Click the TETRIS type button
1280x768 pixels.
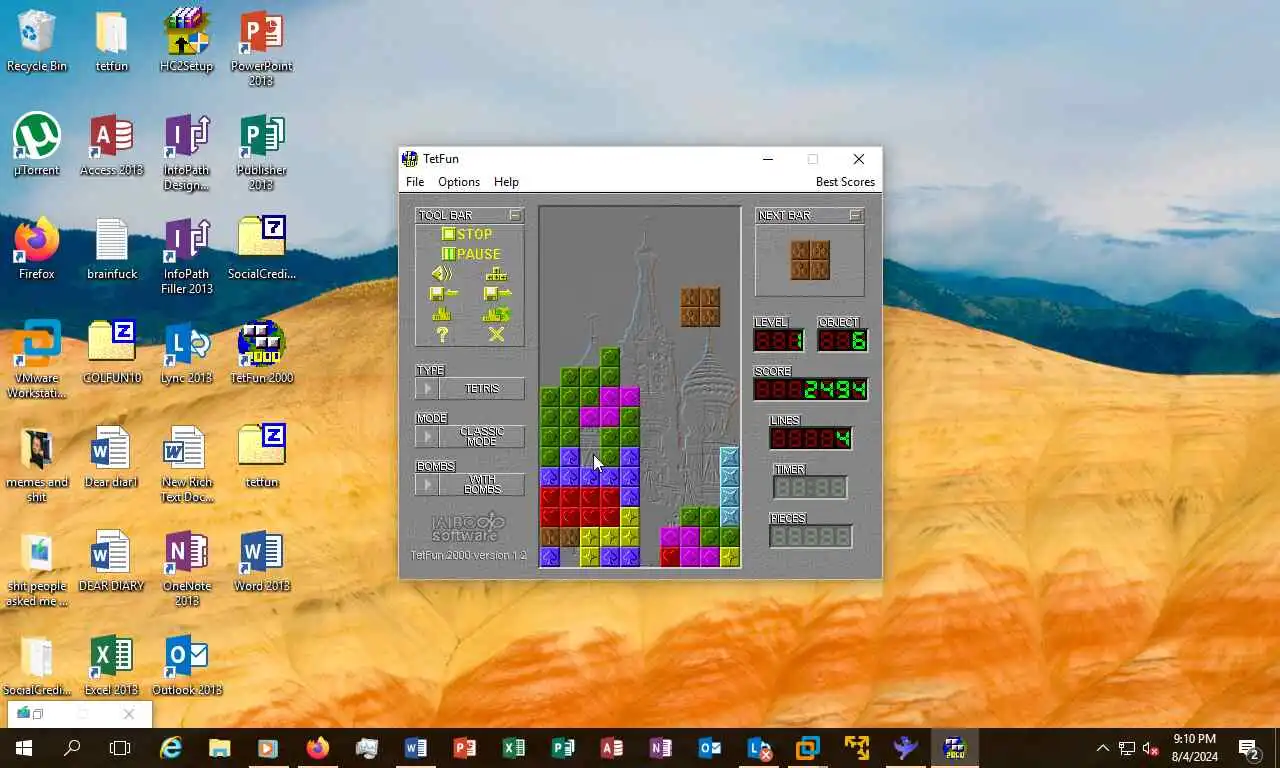[481, 389]
